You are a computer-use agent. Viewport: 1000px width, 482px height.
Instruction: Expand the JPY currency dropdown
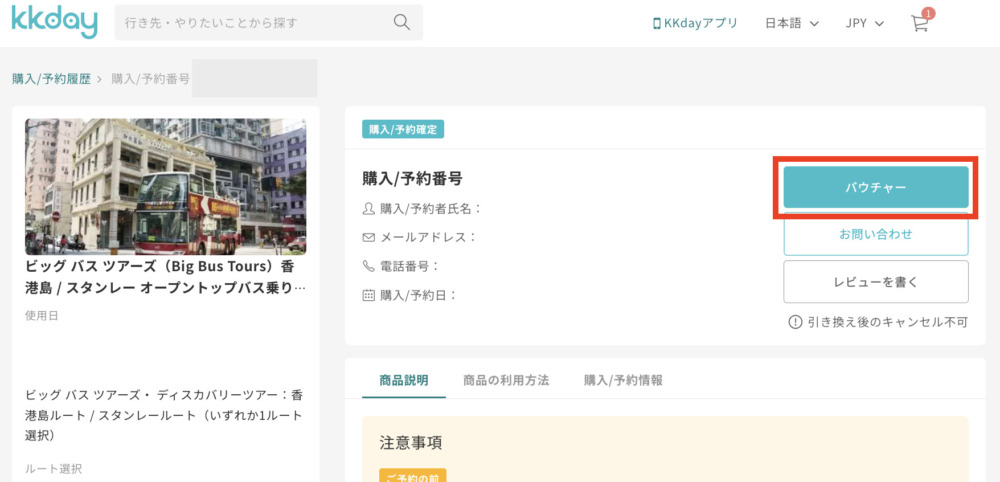tap(865, 24)
